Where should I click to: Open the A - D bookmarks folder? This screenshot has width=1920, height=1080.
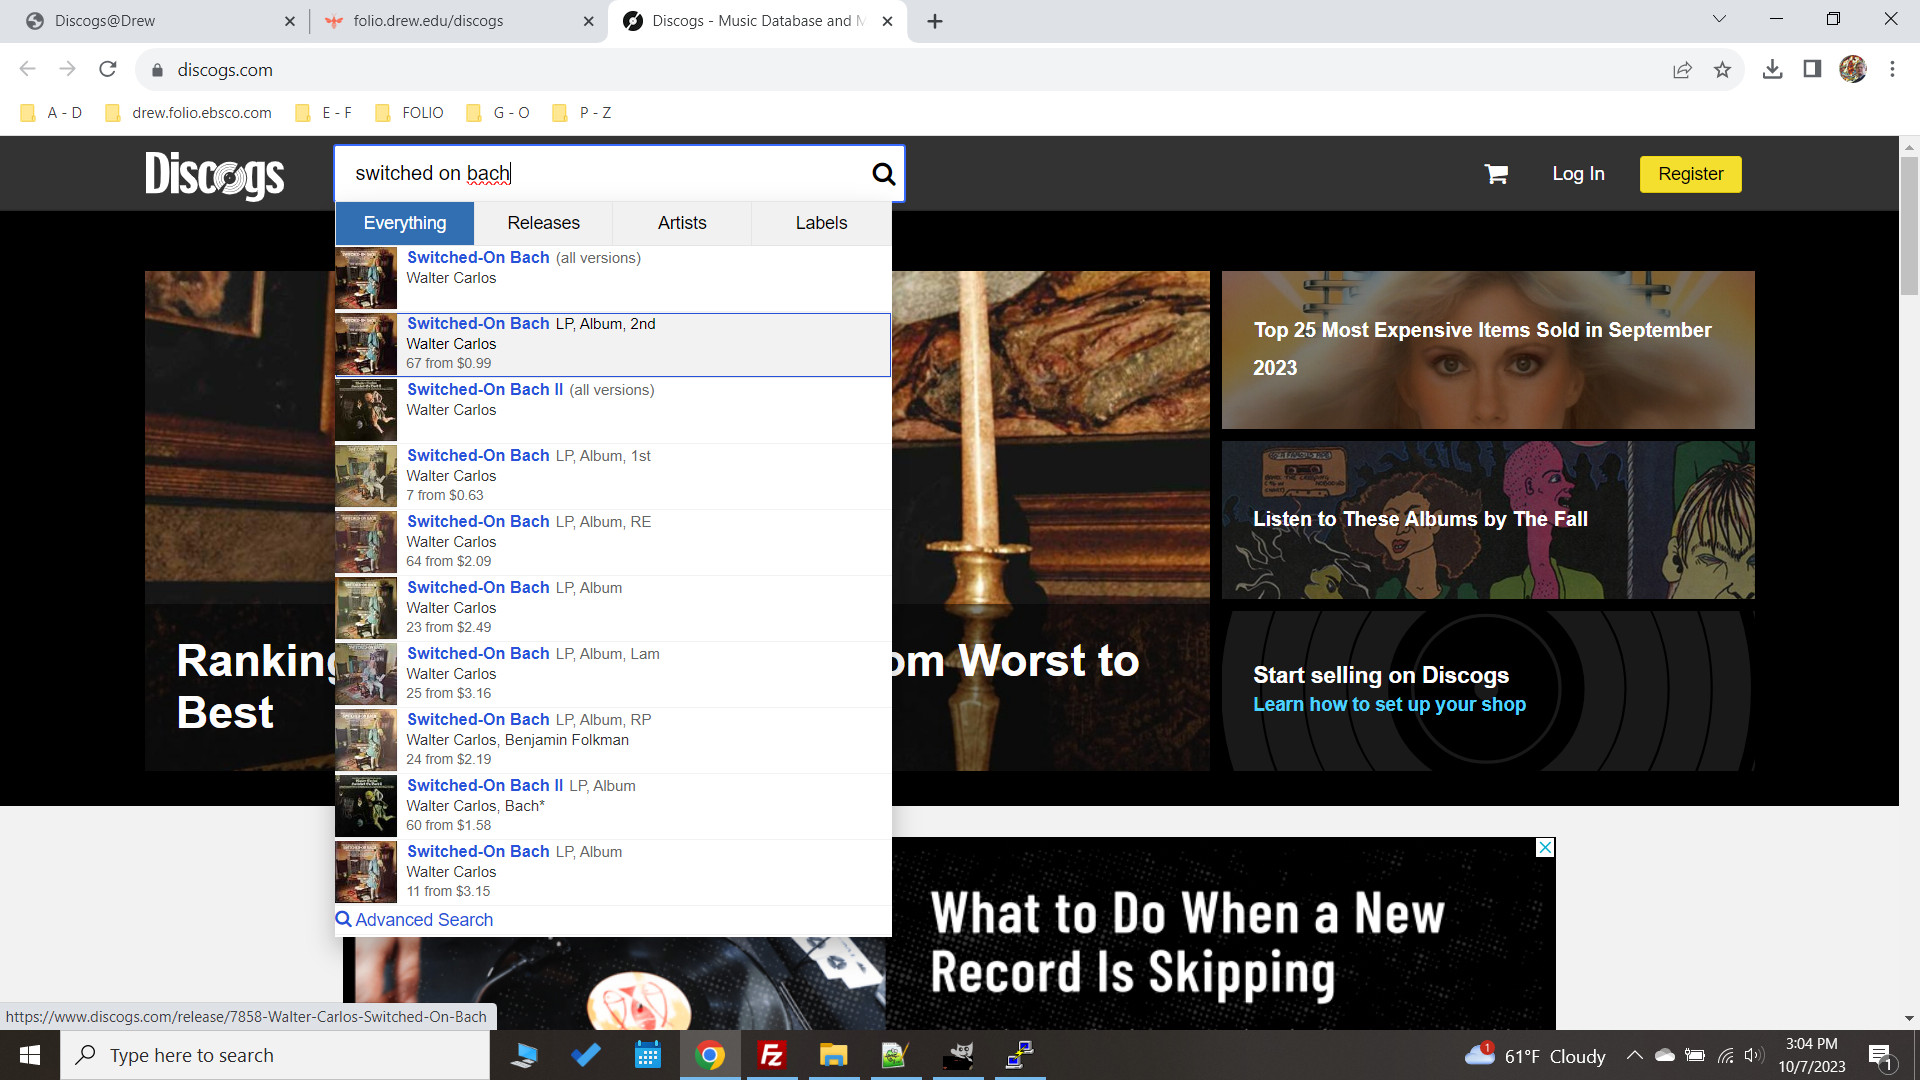(x=52, y=113)
